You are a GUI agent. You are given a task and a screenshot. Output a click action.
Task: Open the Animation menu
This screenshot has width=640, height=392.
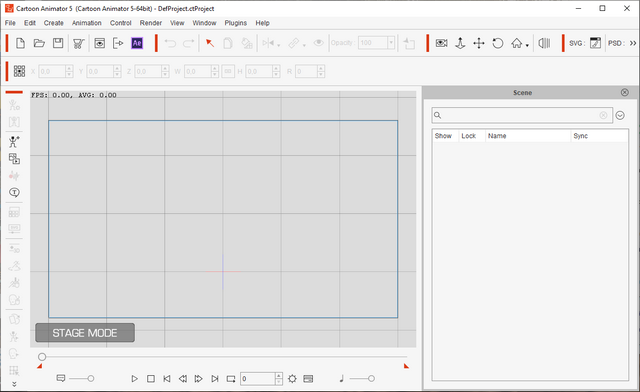[x=87, y=23]
